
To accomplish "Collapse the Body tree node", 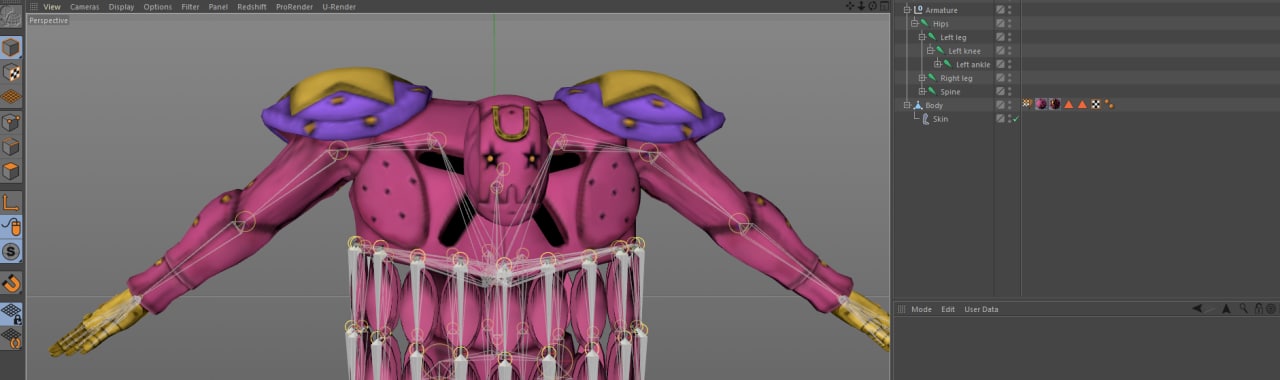I will click(x=907, y=105).
